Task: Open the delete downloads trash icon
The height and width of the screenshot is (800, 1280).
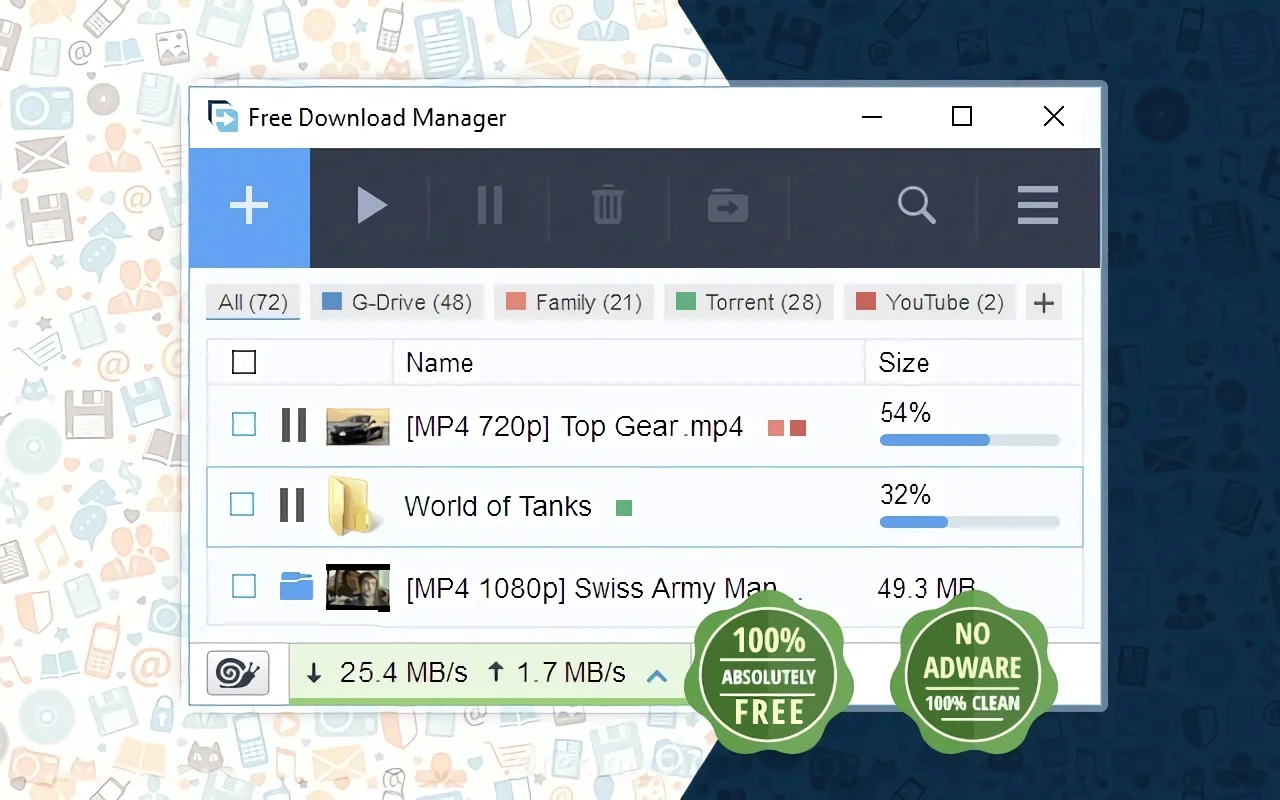Action: 607,206
